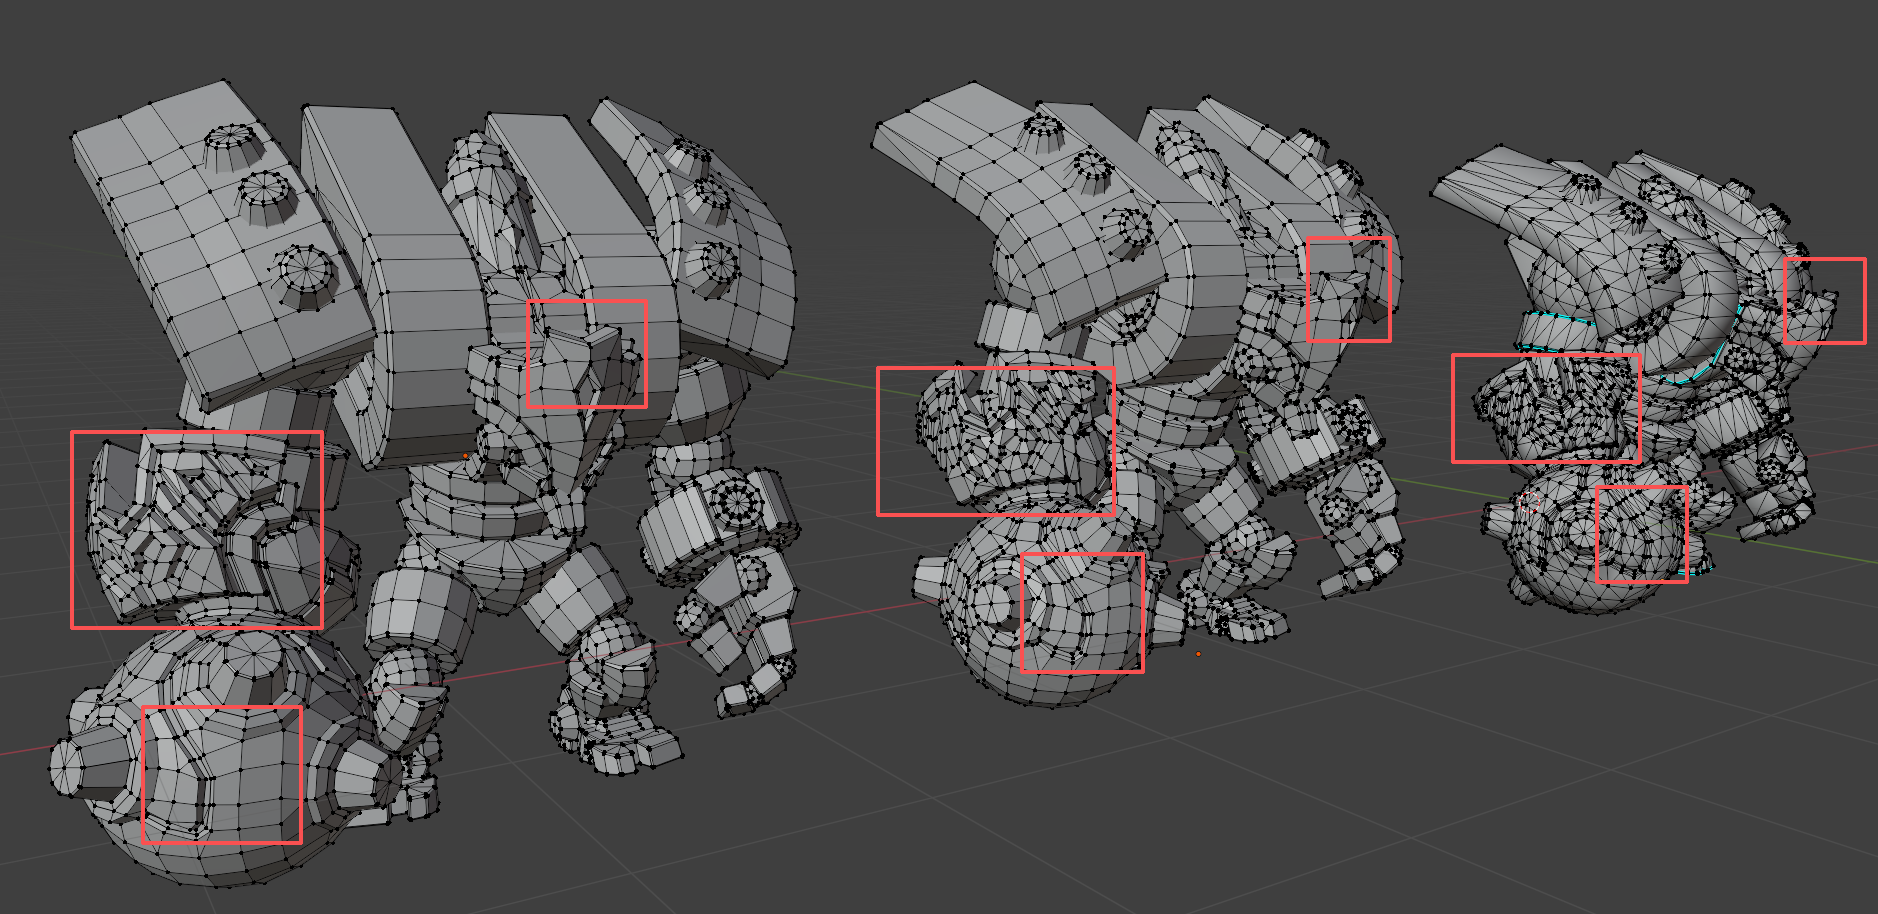This screenshot has width=1878, height=914.
Task: Select red-boxed sphere area on the middle model
Action: point(1082,612)
